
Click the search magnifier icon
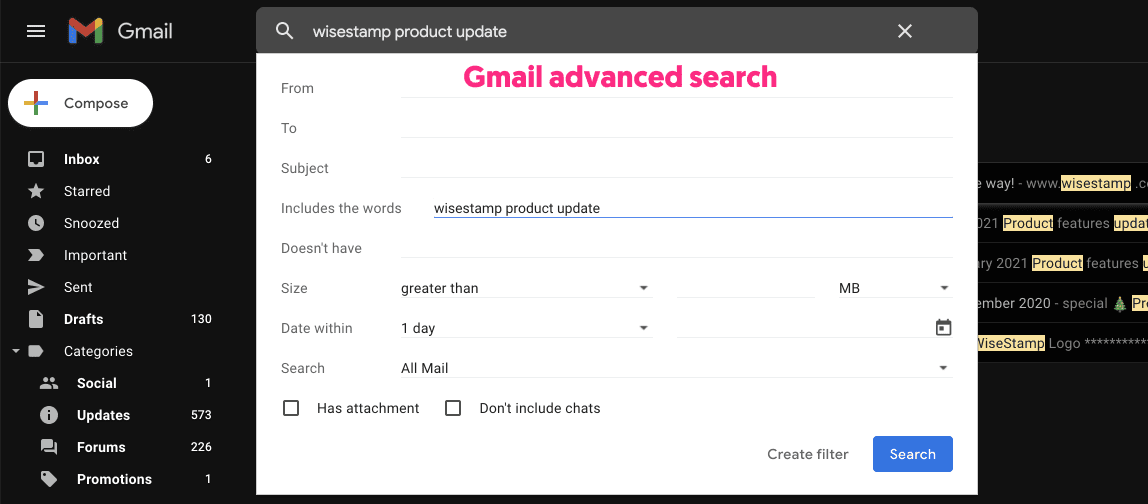coord(285,31)
